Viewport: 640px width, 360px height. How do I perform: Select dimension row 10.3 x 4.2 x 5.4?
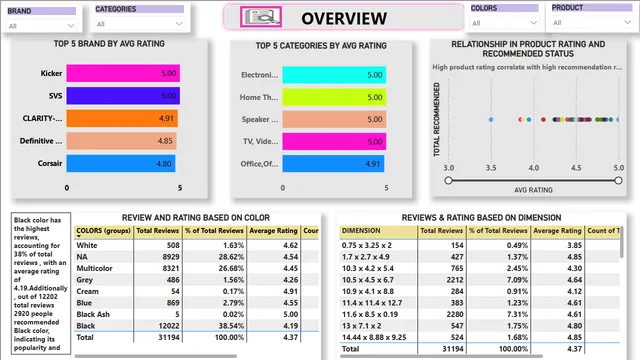point(479,268)
